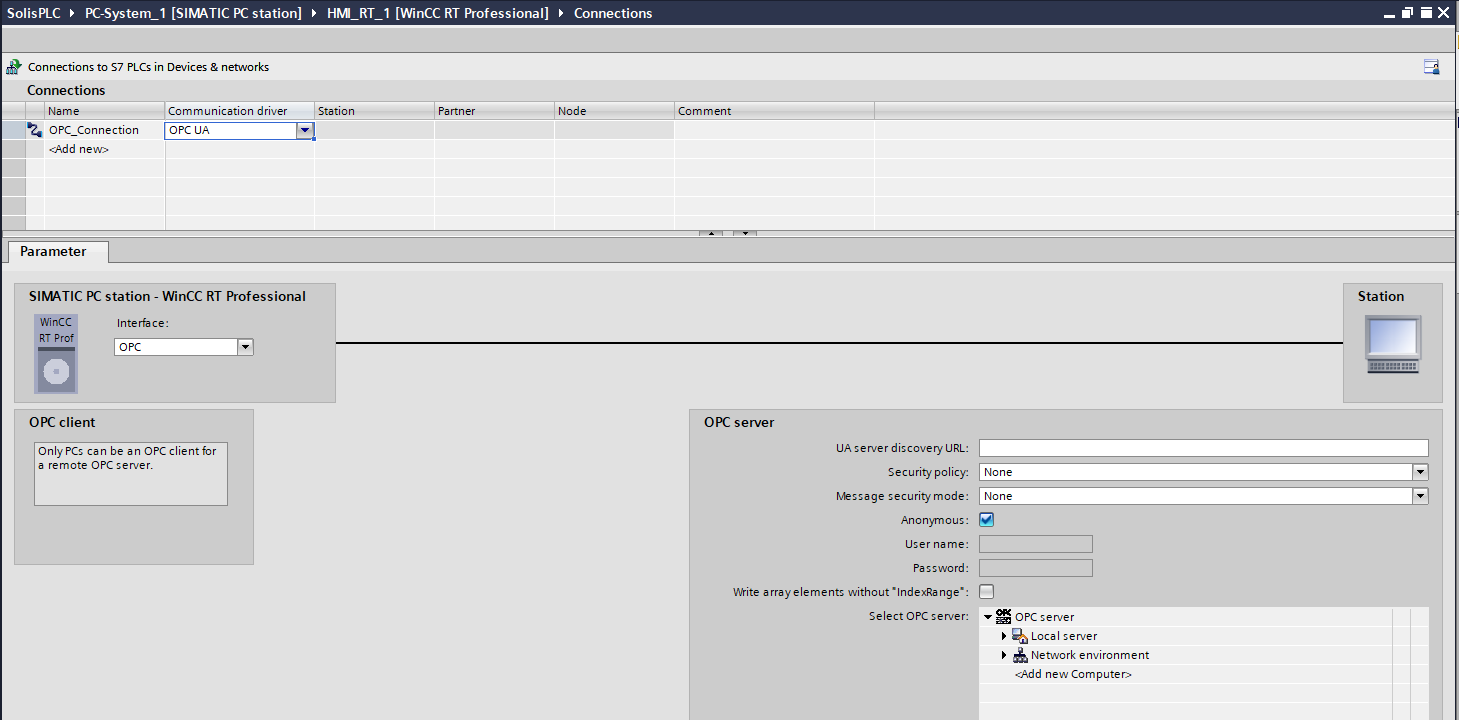Click the Station column header
Image resolution: width=1459 pixels, height=720 pixels.
(374, 111)
